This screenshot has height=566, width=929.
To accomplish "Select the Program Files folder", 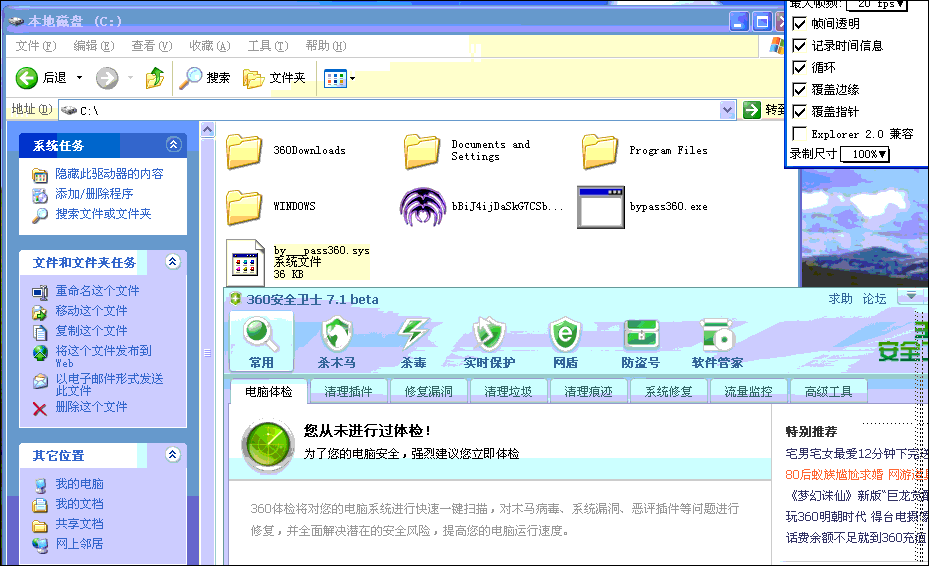I will click(x=599, y=151).
